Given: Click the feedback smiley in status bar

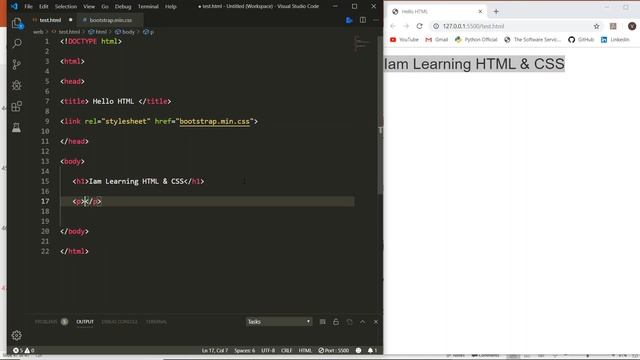Looking at the screenshot, I should point(358,350).
